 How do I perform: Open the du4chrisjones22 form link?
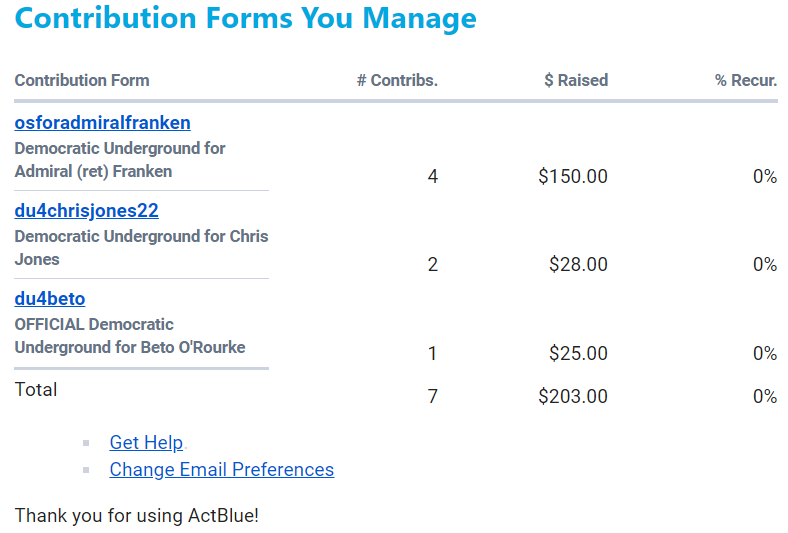(86, 211)
